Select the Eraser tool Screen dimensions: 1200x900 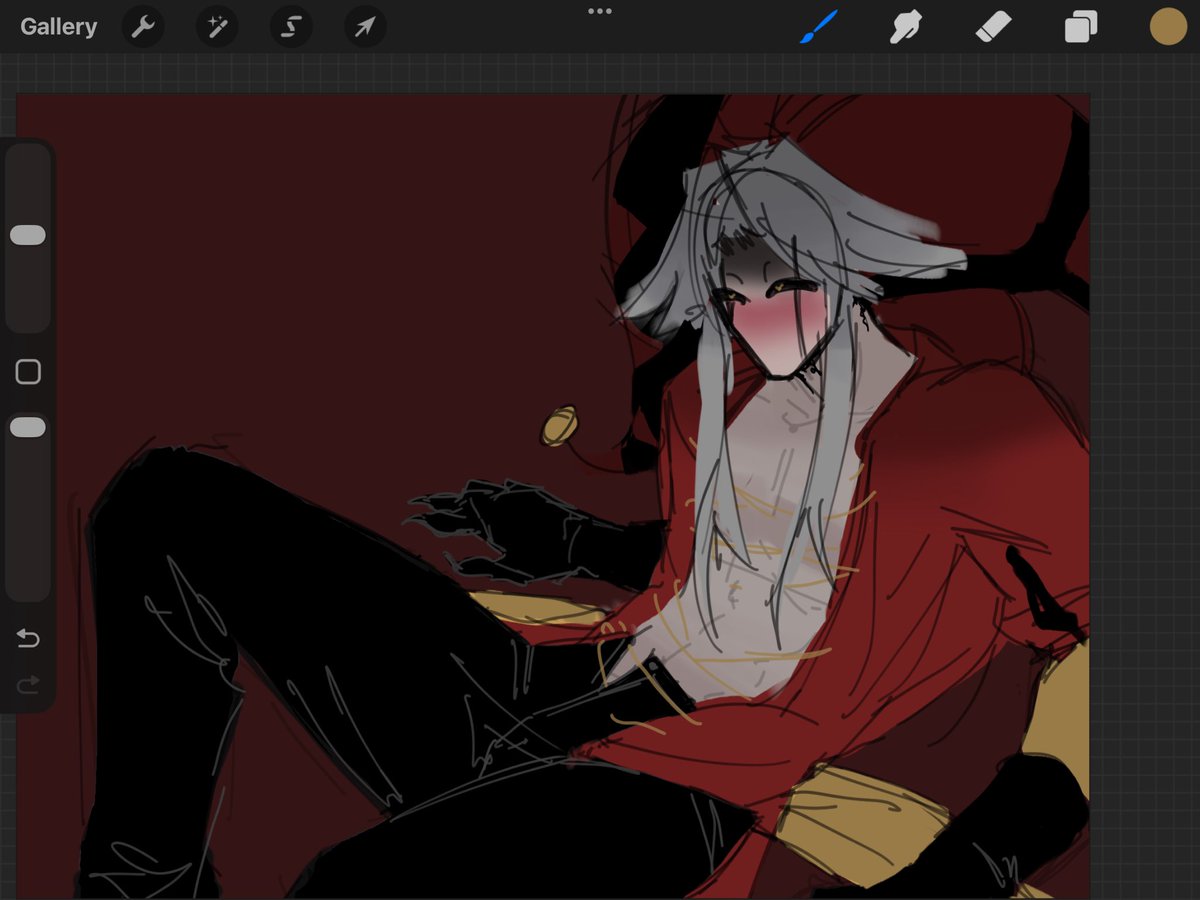[993, 27]
